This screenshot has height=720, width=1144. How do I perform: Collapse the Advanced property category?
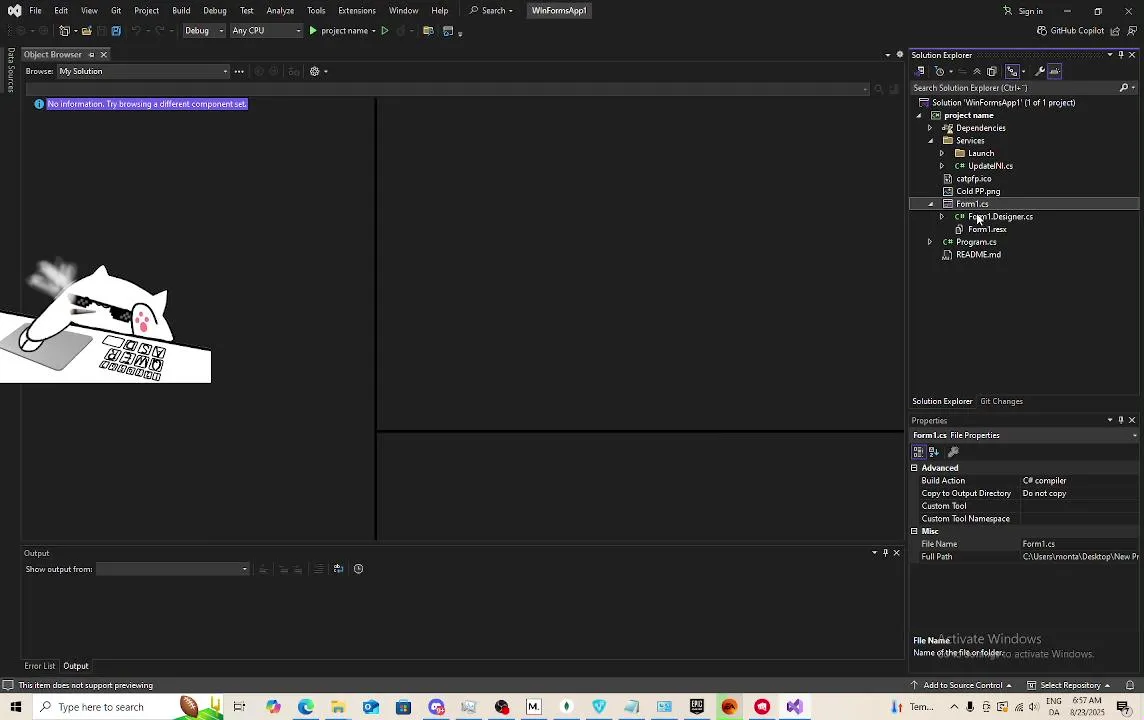pos(915,468)
